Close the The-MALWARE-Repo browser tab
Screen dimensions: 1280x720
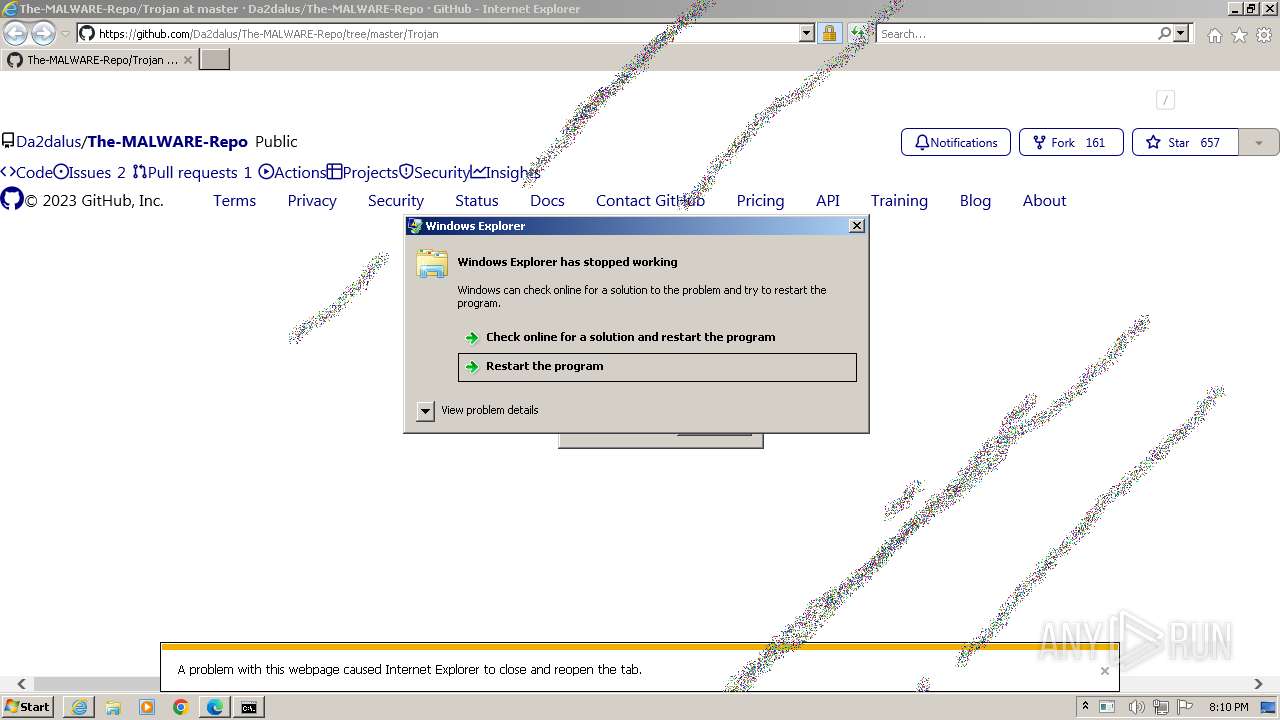tap(187, 60)
